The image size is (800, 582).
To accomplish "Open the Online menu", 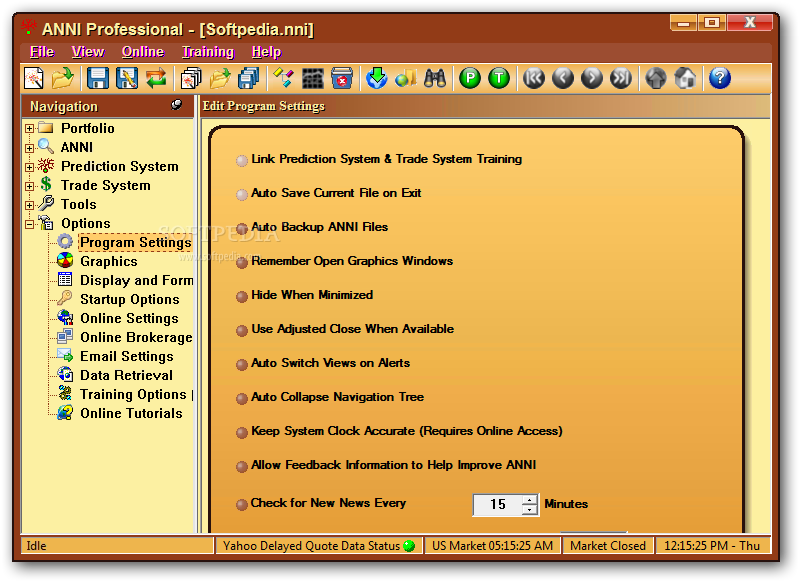I will (x=143, y=52).
